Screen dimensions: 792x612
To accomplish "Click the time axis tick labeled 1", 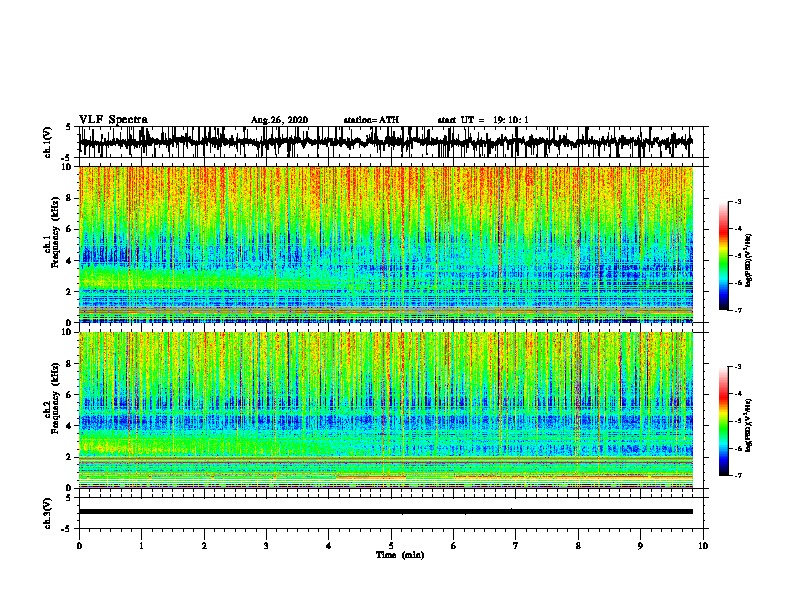I will click(x=141, y=546).
